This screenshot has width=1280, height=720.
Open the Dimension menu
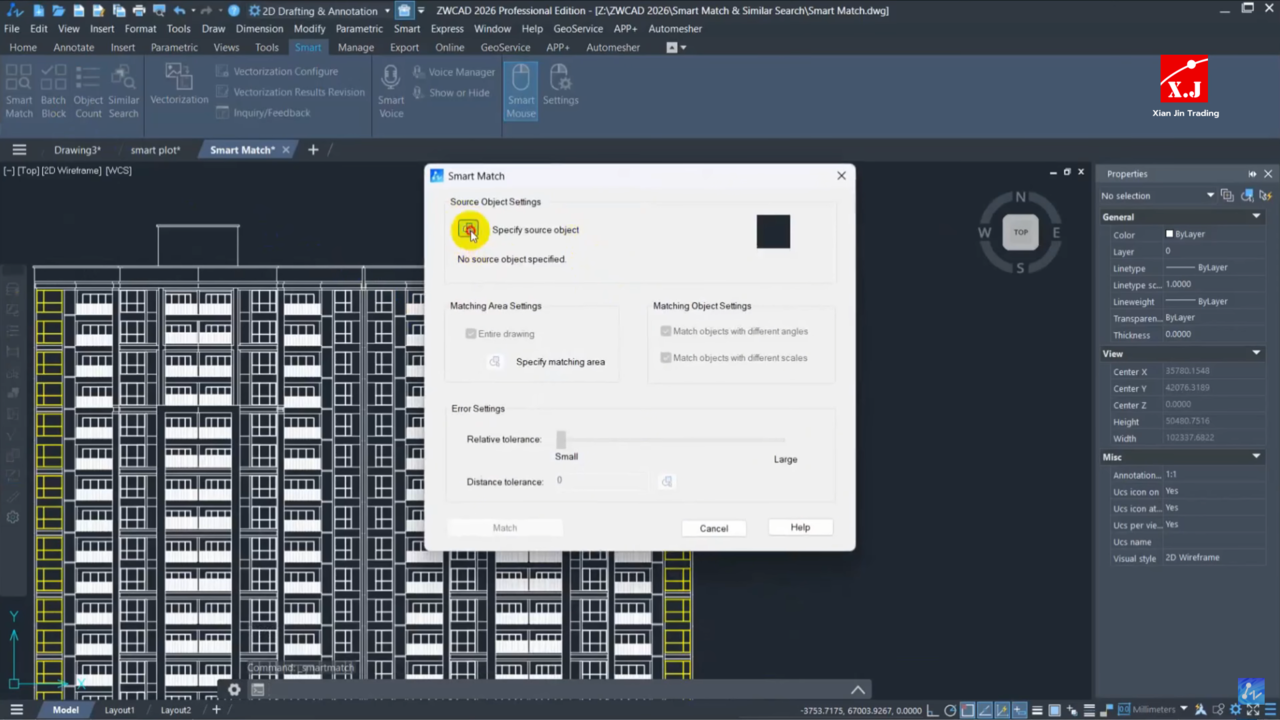click(x=259, y=29)
